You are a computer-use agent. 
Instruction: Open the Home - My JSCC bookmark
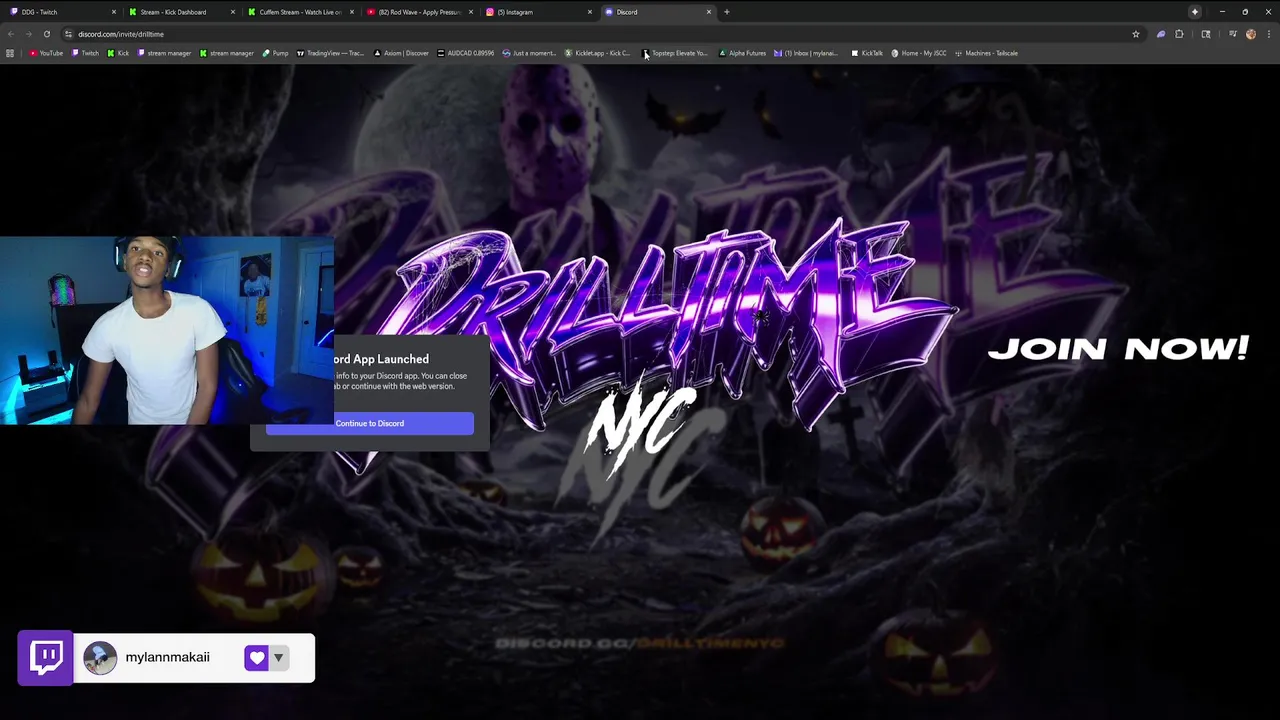918,53
